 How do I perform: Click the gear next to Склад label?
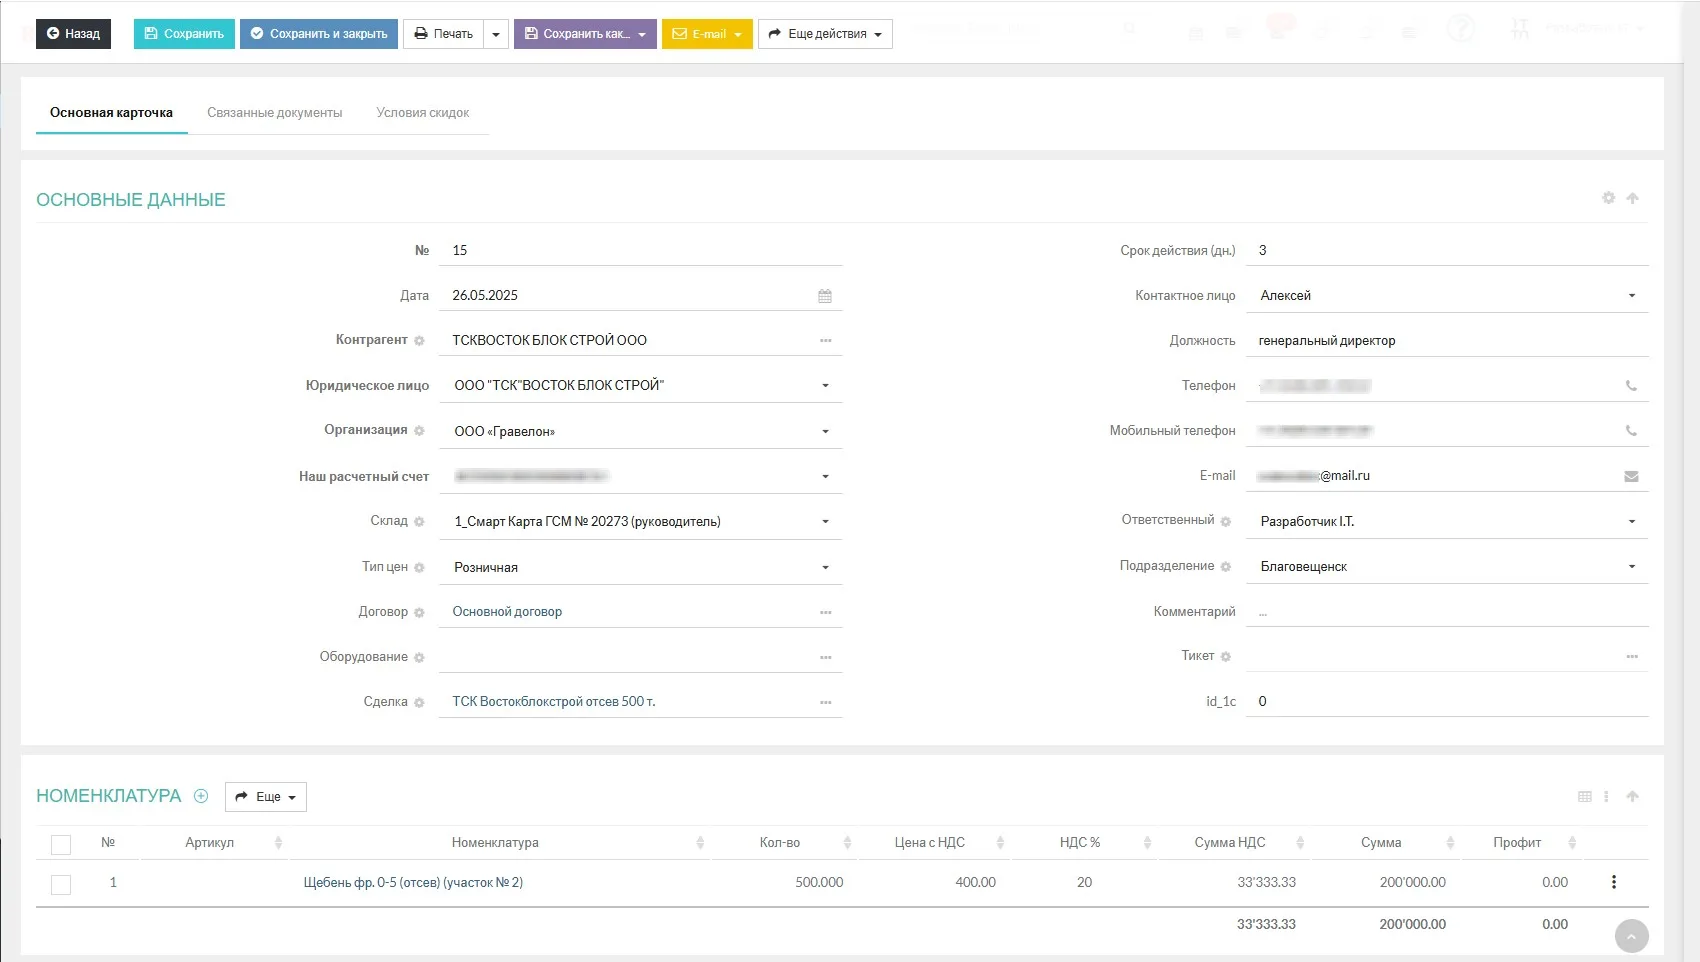[419, 522]
